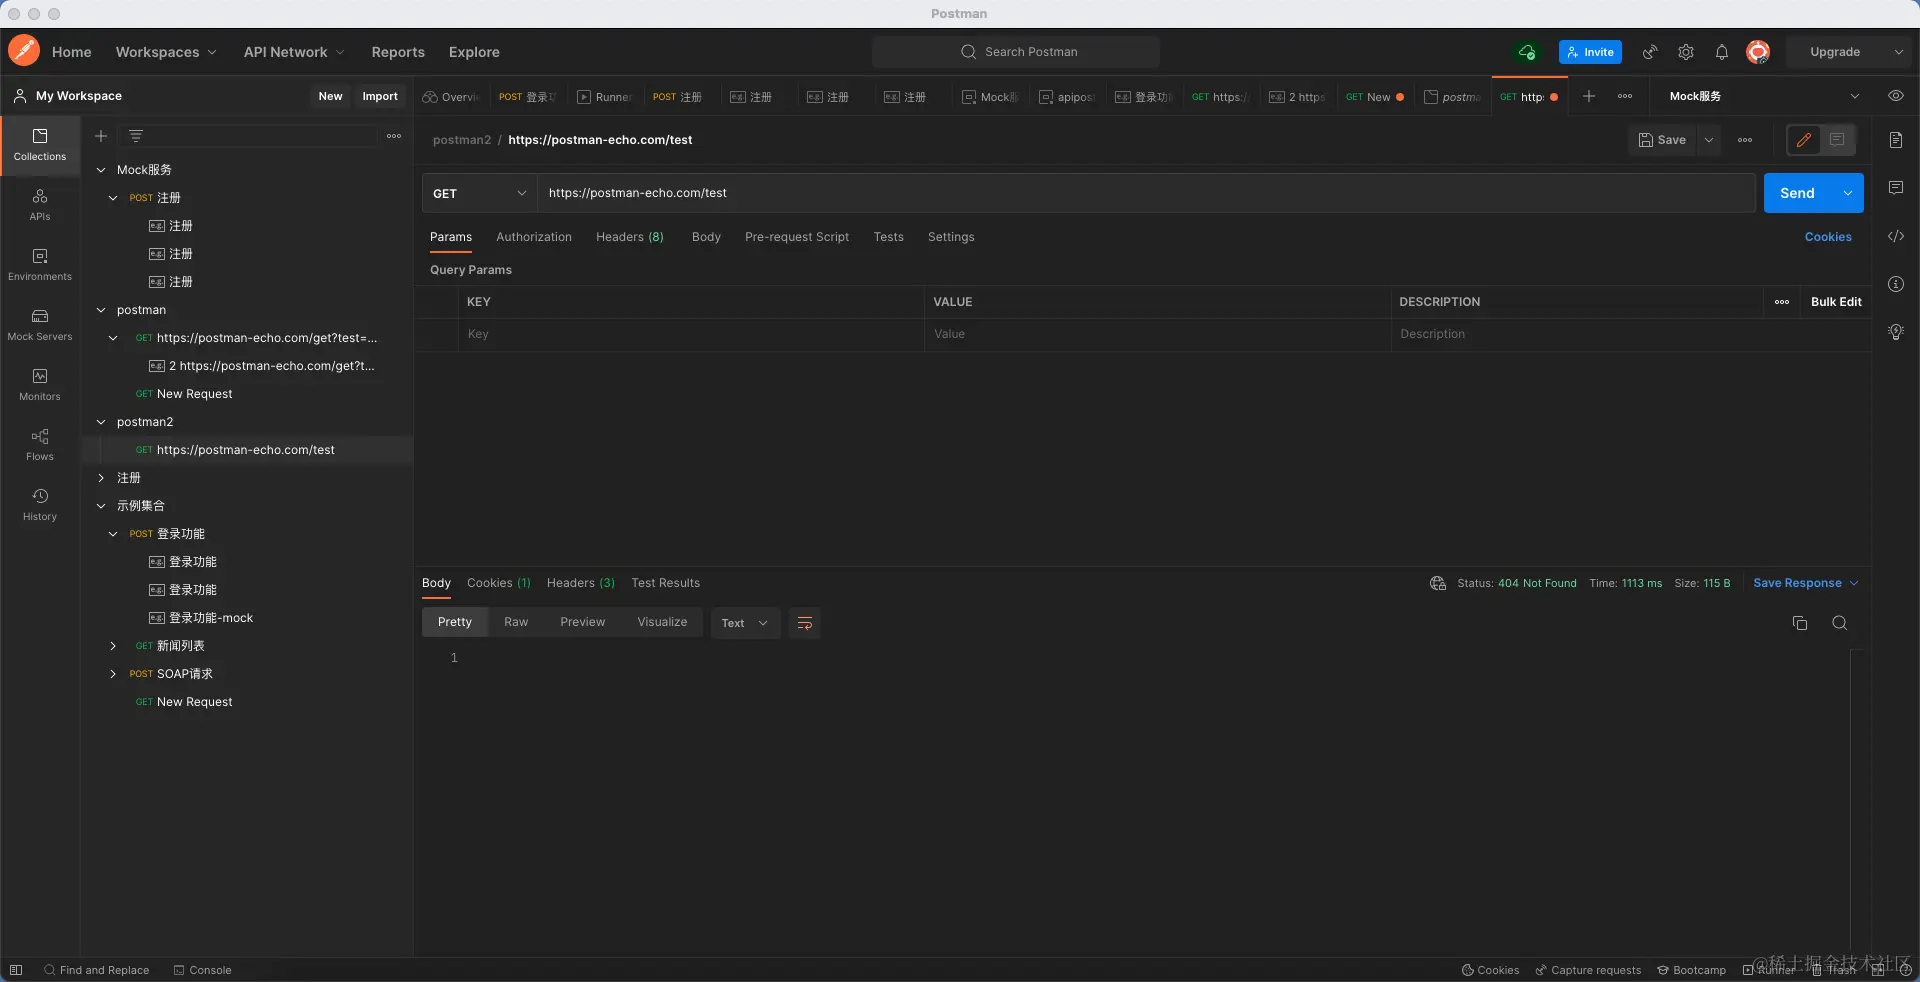The width and height of the screenshot is (1920, 982).
Task: Expand the 注册 collection
Action: (101, 478)
